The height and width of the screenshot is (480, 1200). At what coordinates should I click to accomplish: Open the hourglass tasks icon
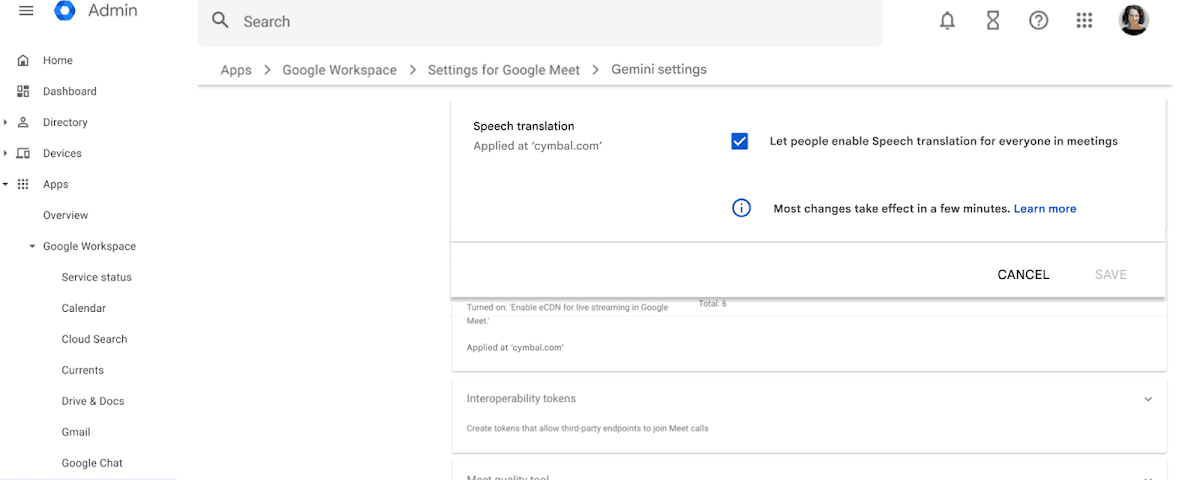coord(993,21)
